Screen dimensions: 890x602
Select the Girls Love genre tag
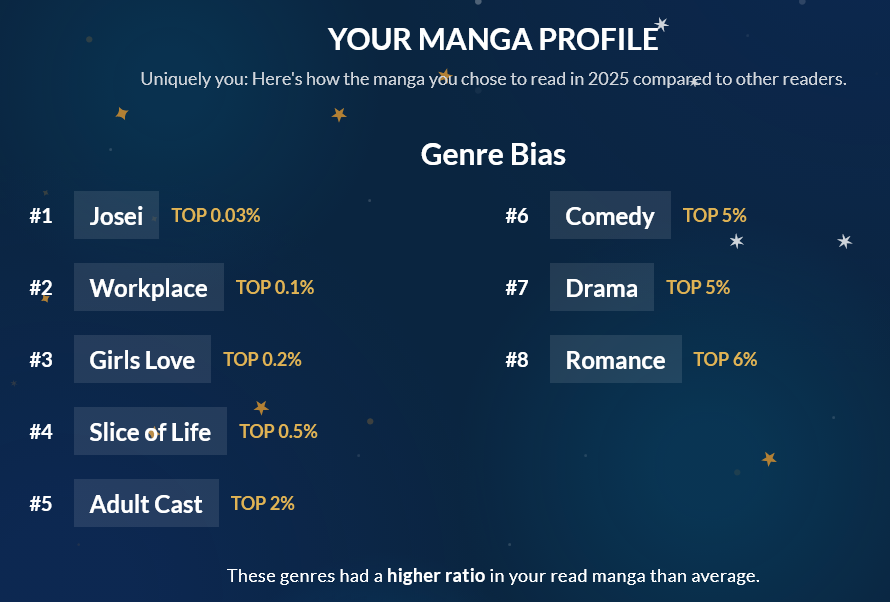point(142,360)
